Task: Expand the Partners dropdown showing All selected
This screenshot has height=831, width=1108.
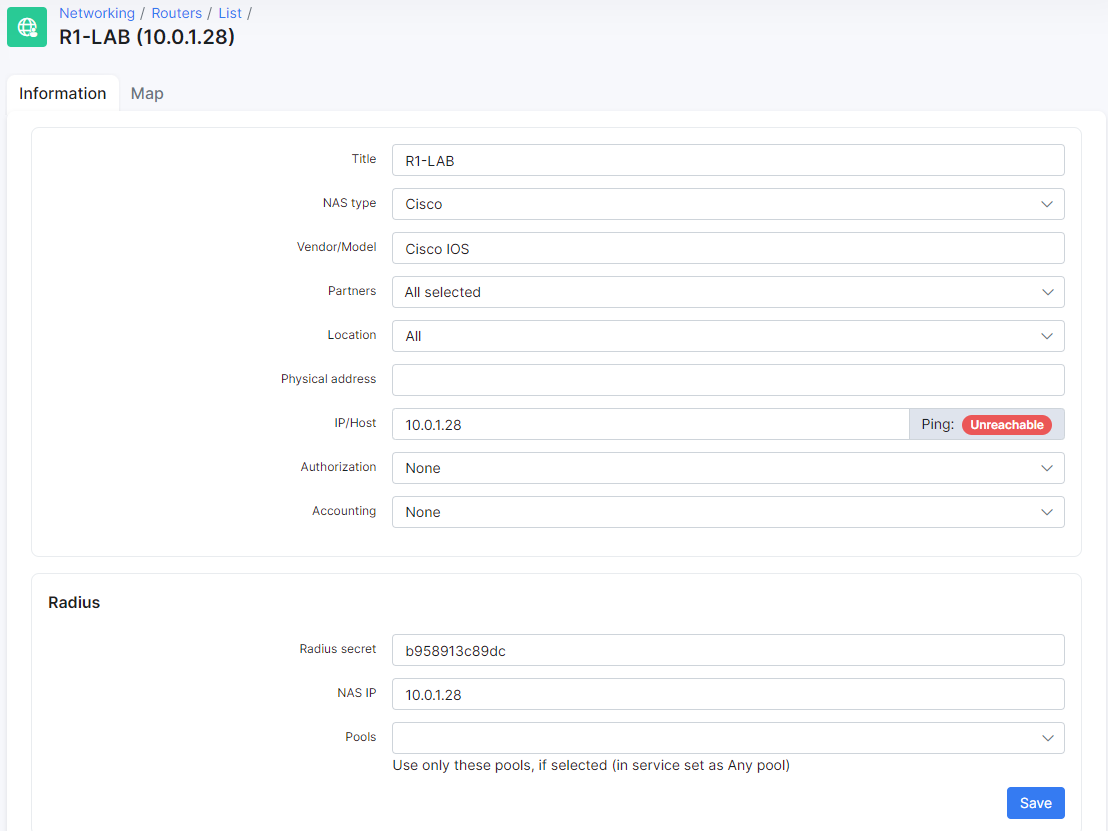Action: 728,292
